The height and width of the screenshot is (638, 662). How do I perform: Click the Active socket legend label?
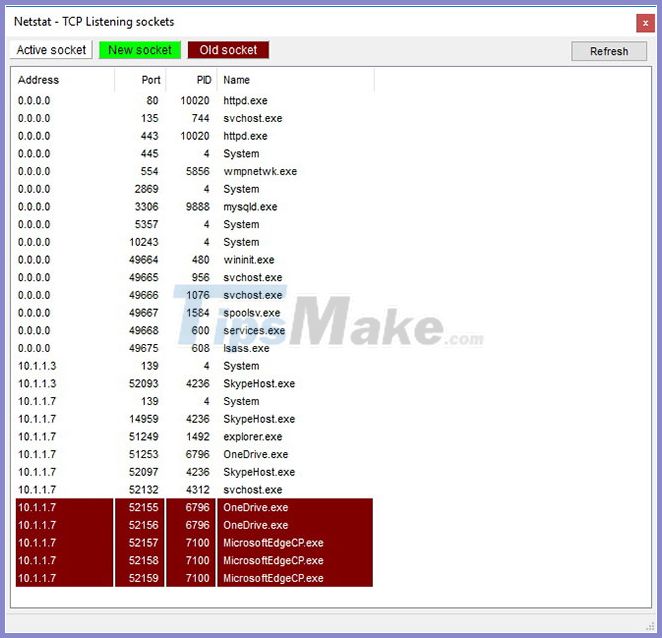51,50
